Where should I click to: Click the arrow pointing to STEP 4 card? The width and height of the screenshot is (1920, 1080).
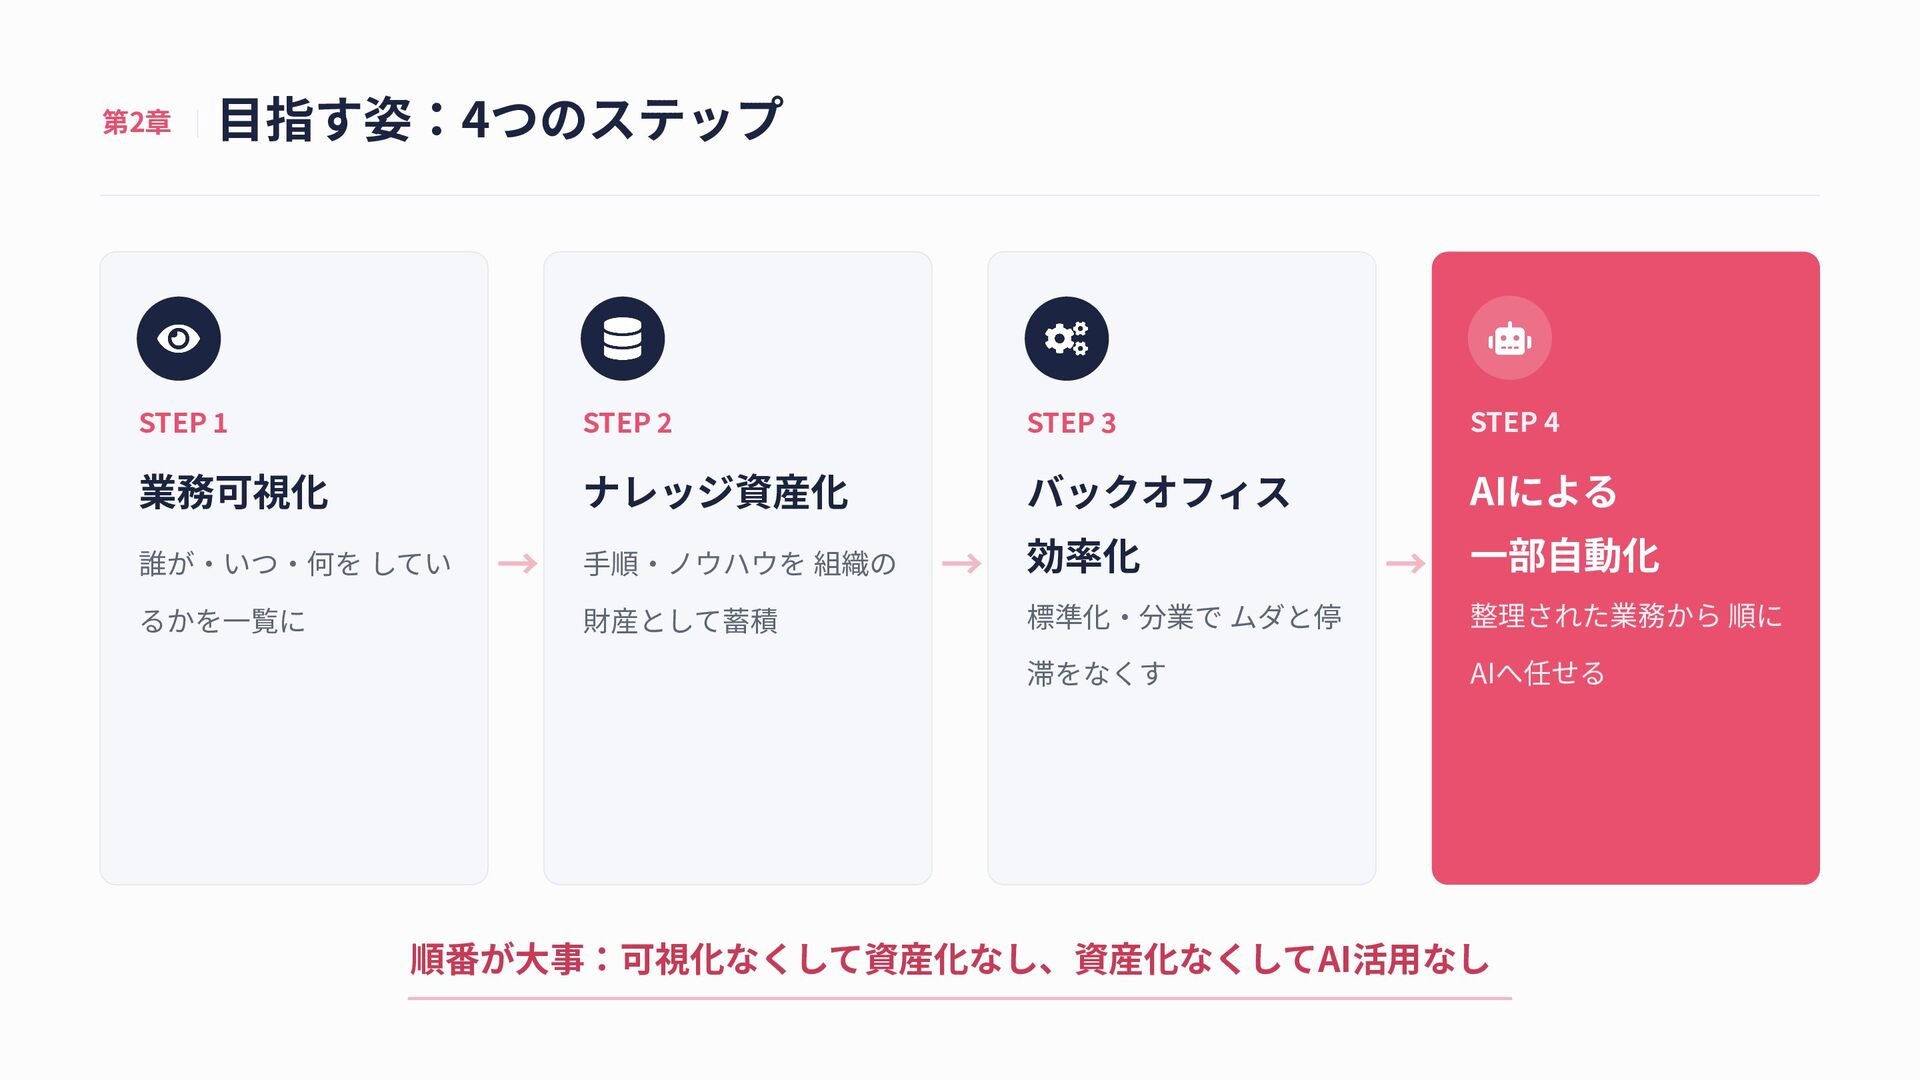click(x=1406, y=564)
